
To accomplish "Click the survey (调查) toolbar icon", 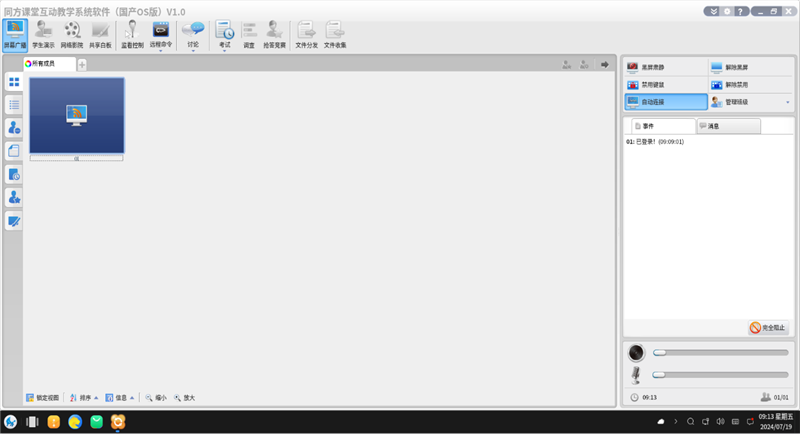I will 249,34.
